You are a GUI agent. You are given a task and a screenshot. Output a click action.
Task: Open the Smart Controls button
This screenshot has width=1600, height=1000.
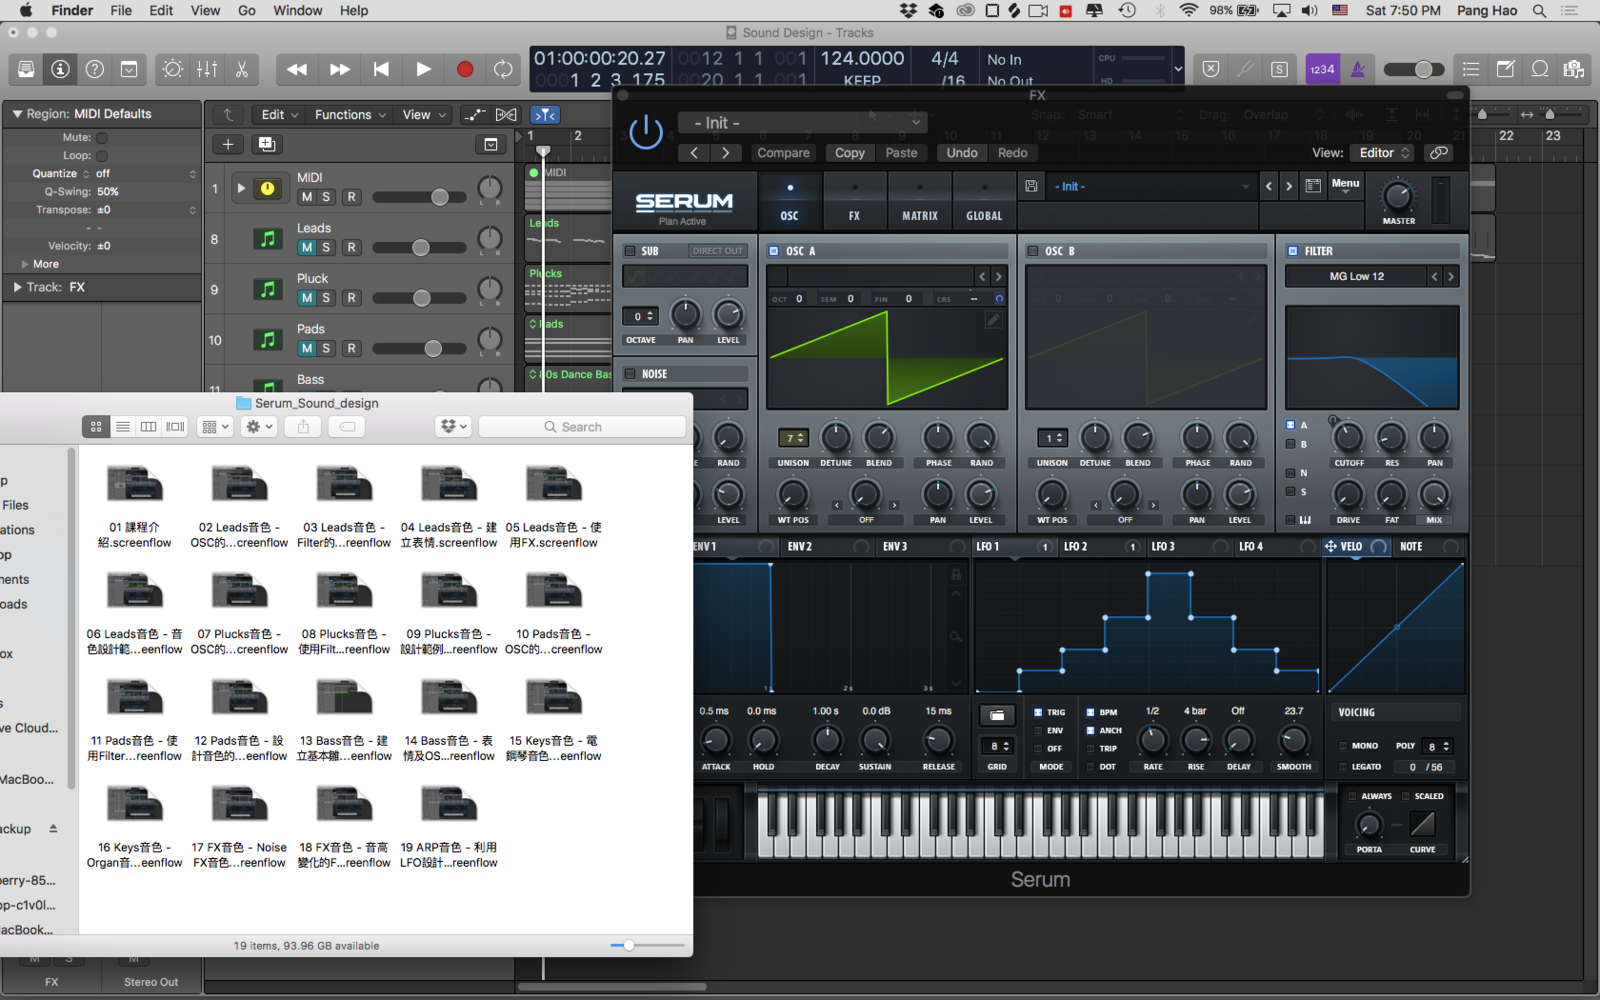click(x=173, y=69)
